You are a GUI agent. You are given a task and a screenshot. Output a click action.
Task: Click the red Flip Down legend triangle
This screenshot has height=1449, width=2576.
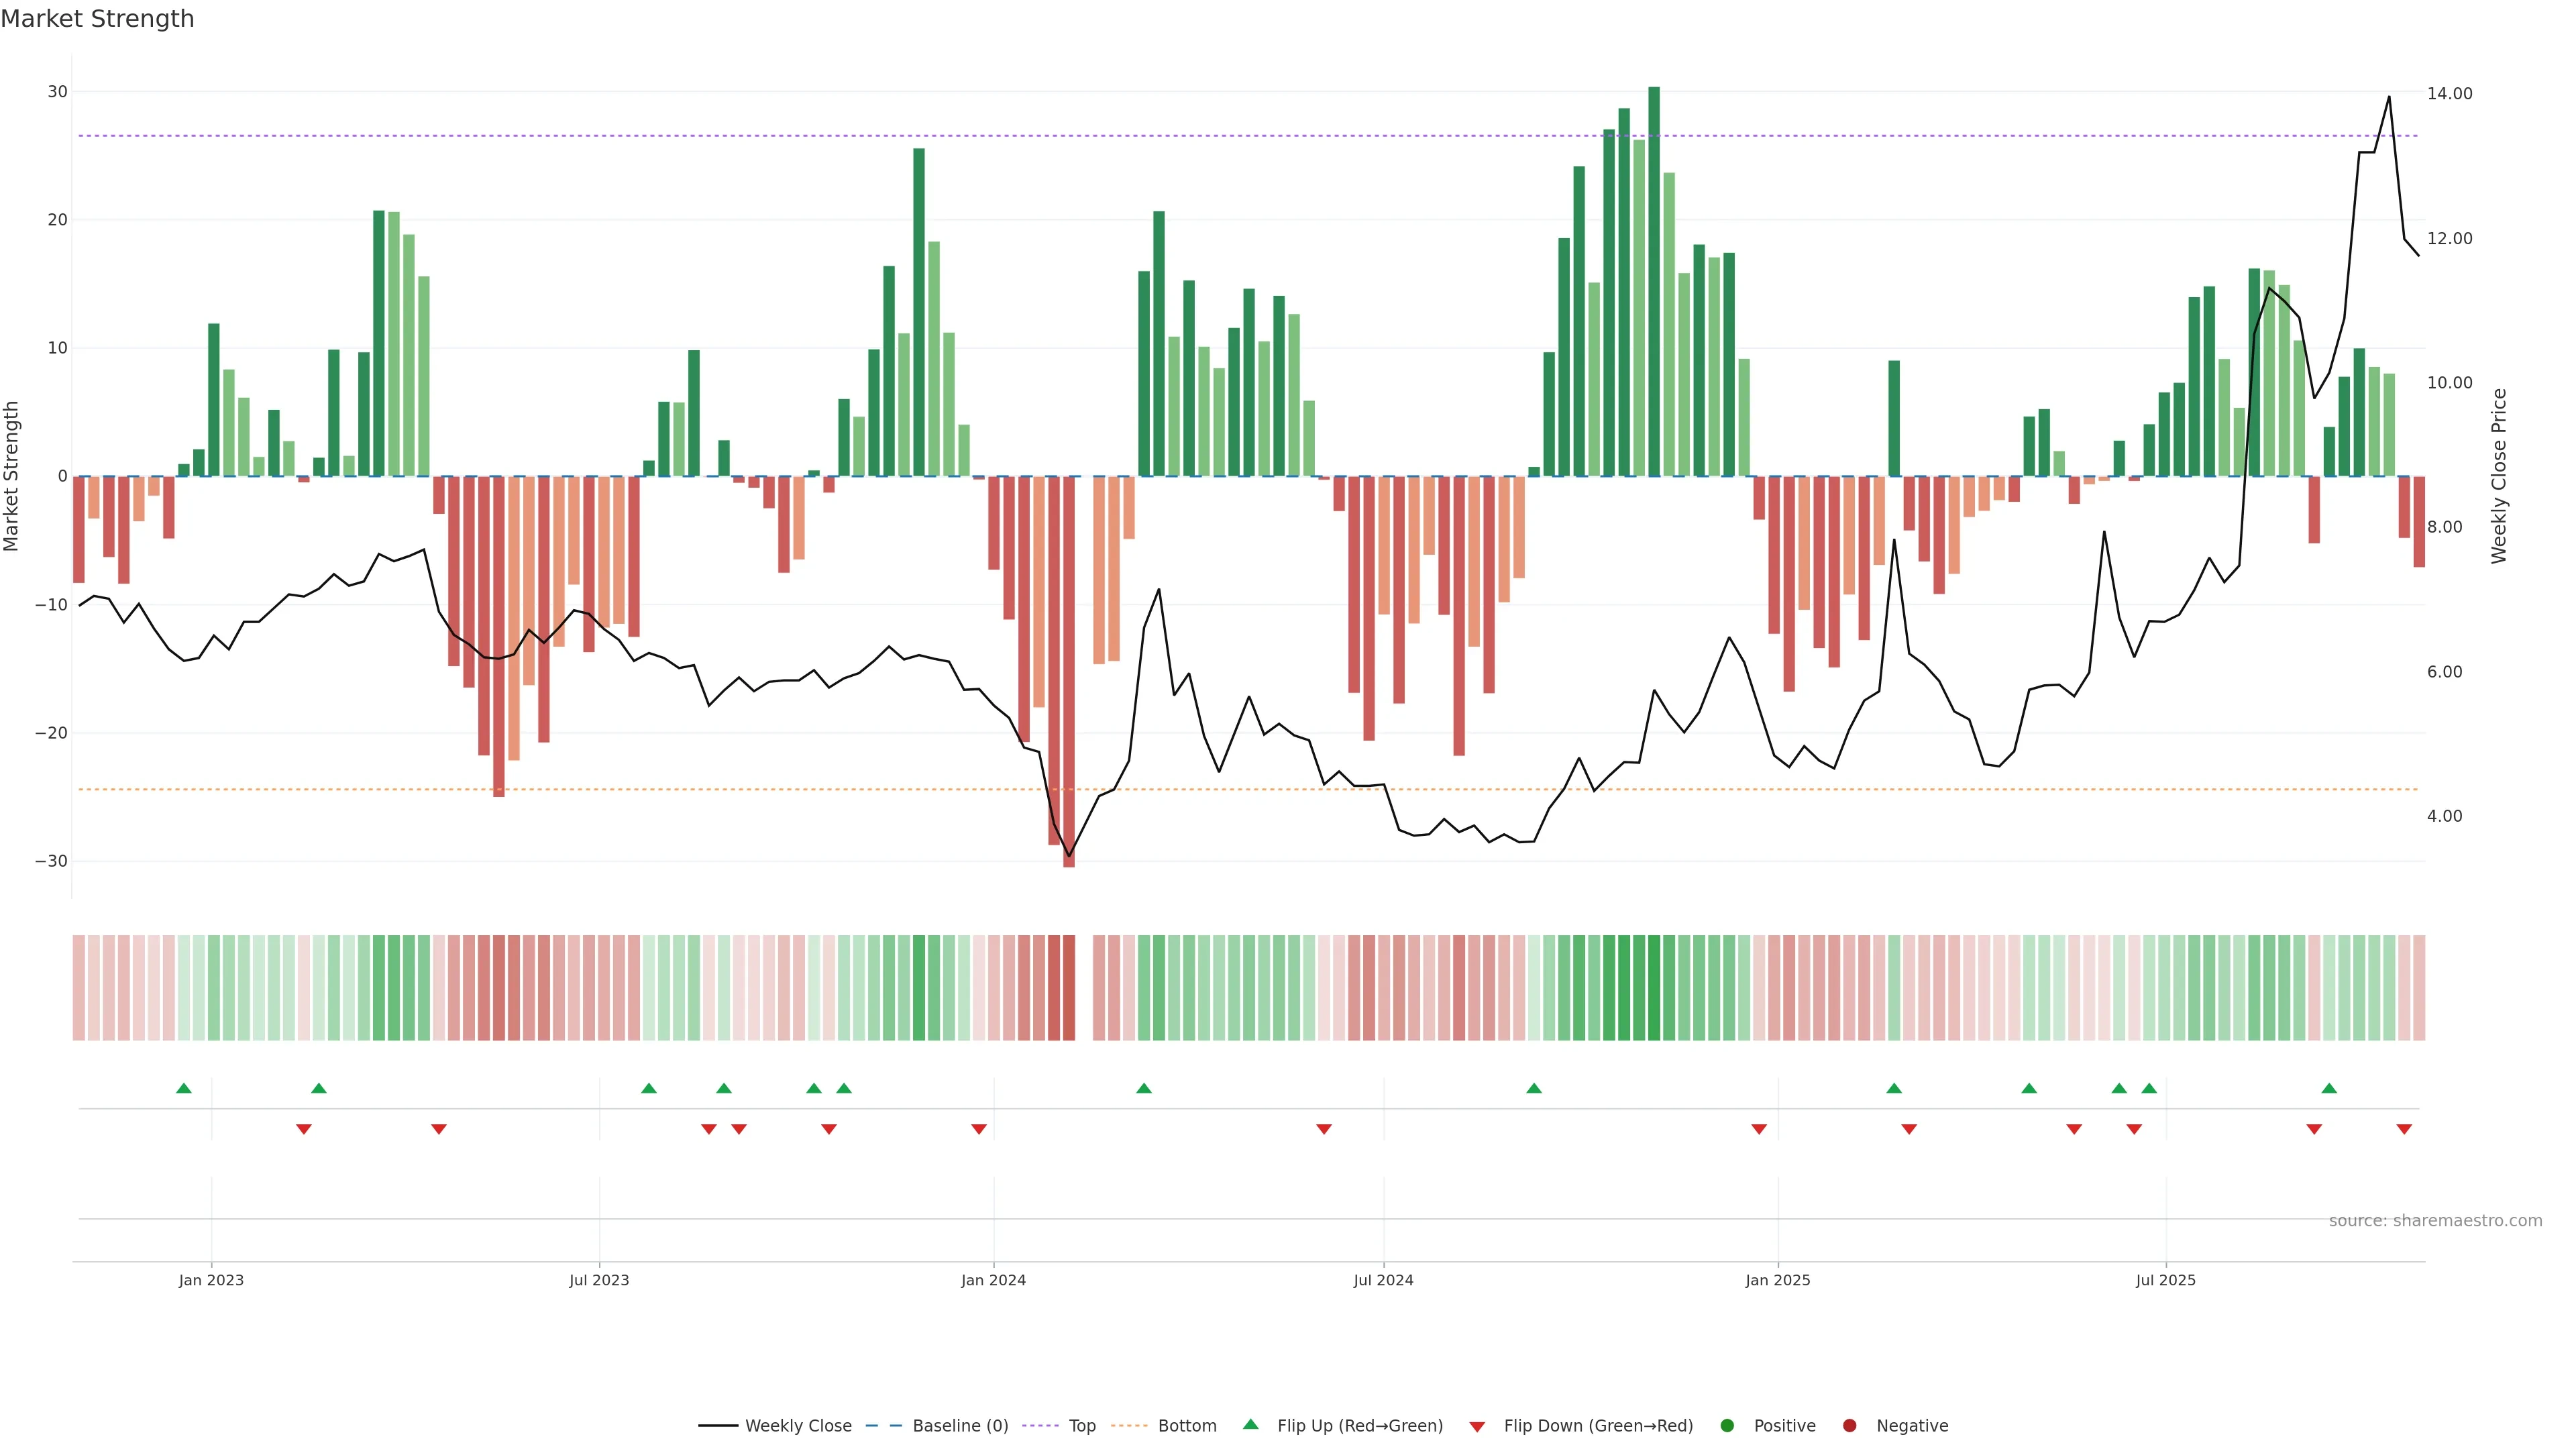[x=1477, y=1427]
